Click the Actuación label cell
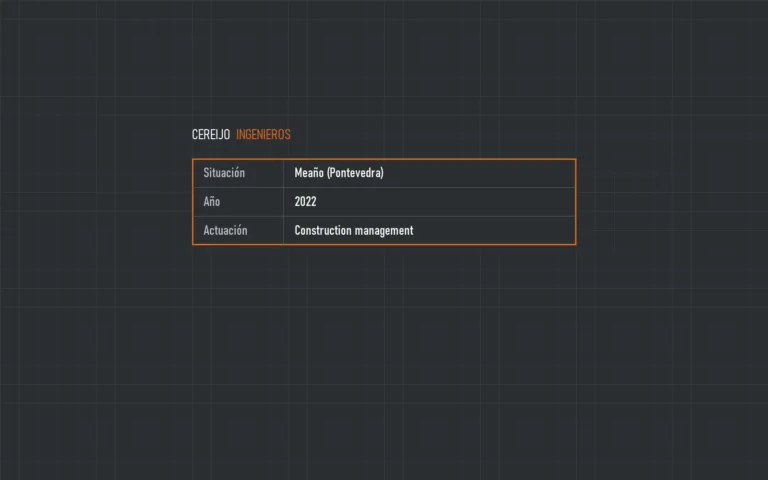The height and width of the screenshot is (480, 768). (238, 230)
